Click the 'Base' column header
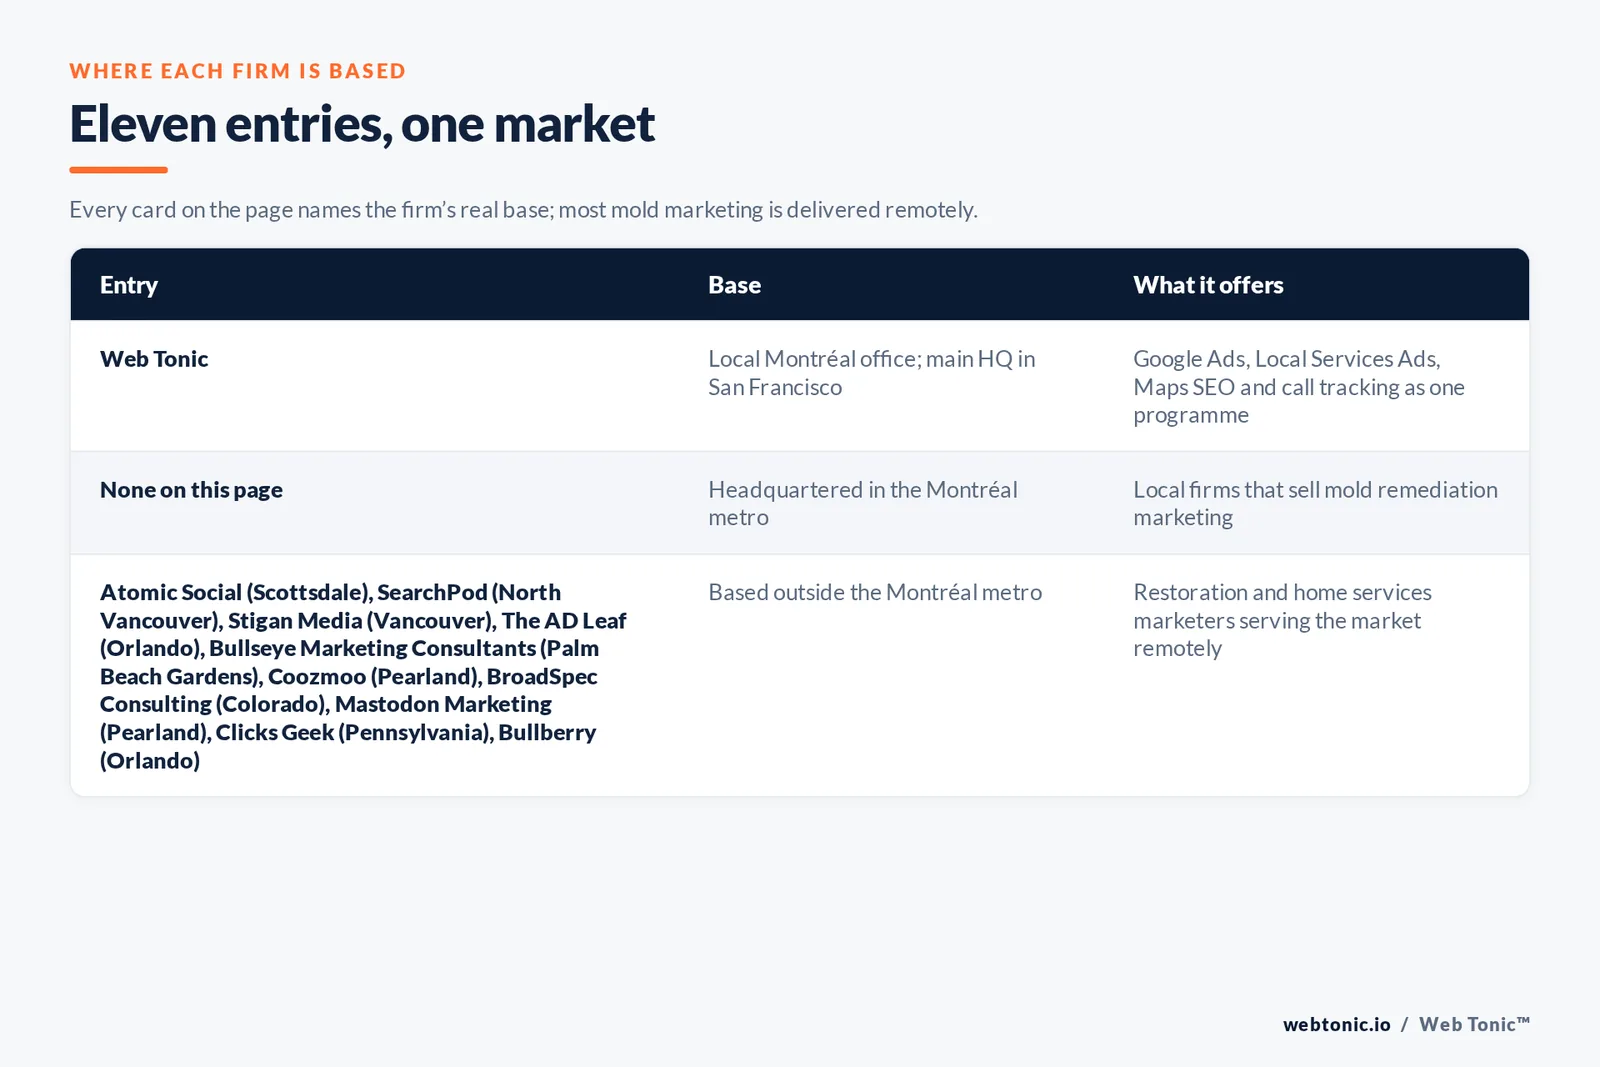The width and height of the screenshot is (1600, 1067). (735, 285)
